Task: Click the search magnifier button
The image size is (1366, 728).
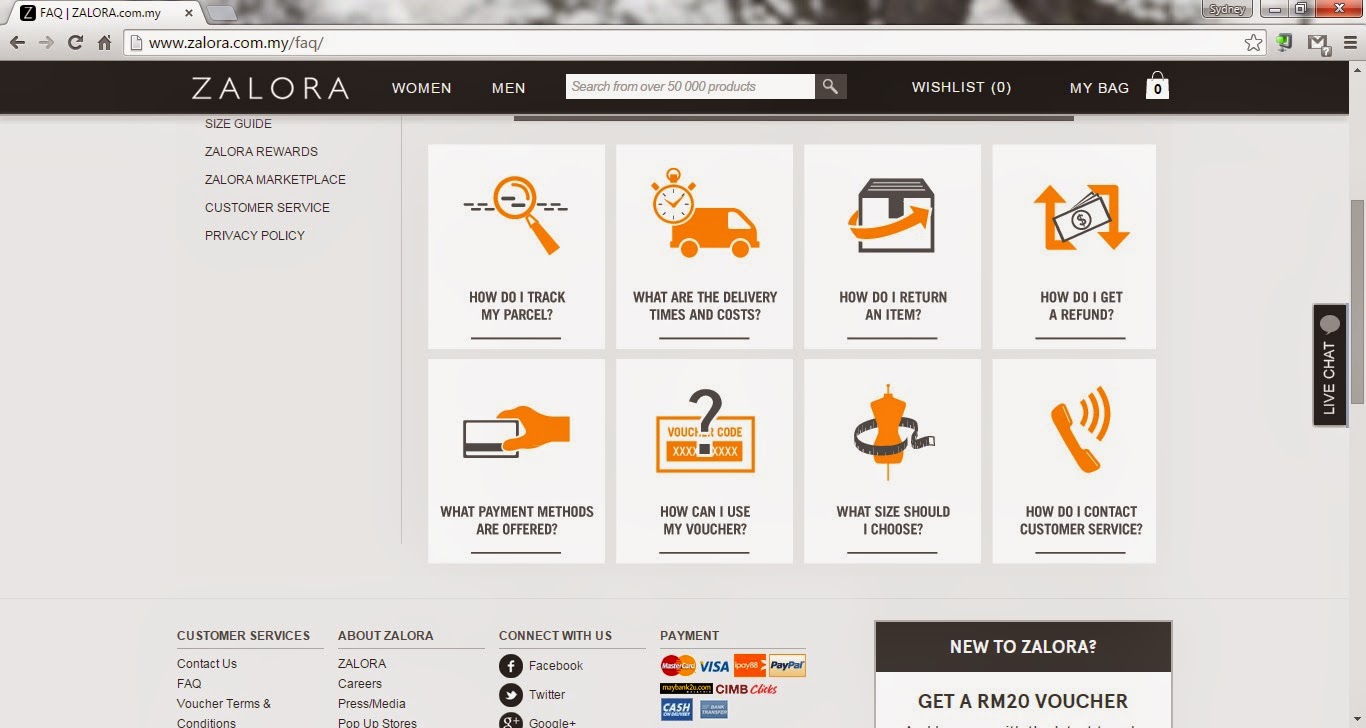Action: click(x=830, y=87)
